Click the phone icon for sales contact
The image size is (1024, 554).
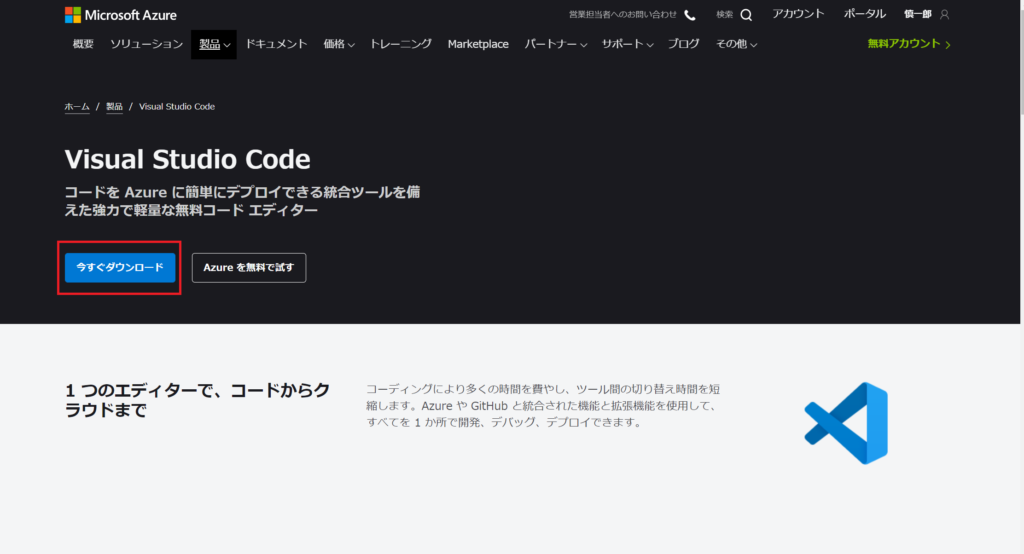[690, 15]
